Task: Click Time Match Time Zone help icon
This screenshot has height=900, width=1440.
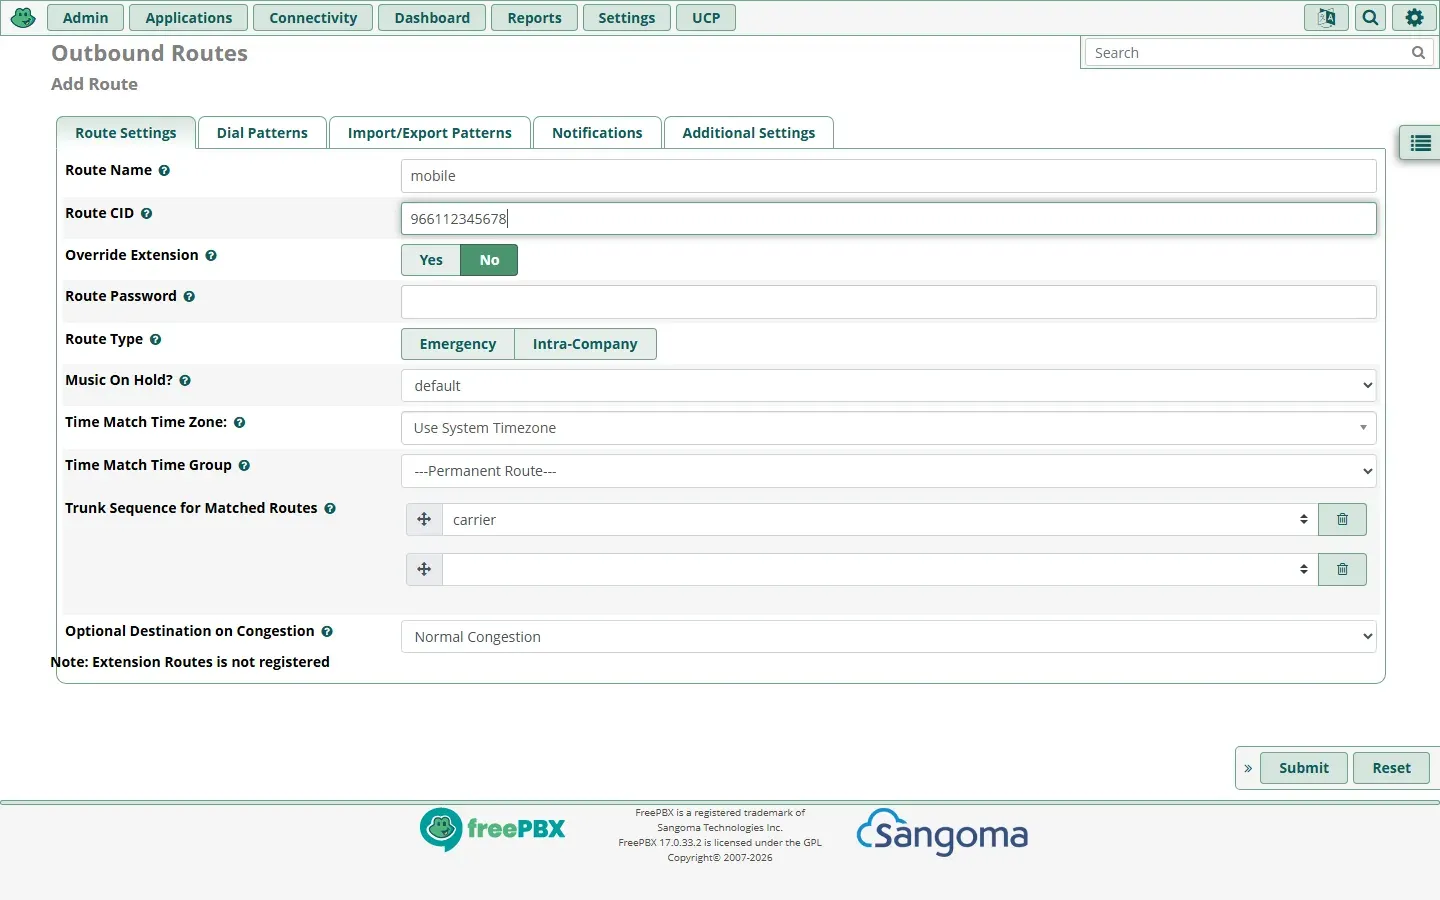Action: (239, 423)
